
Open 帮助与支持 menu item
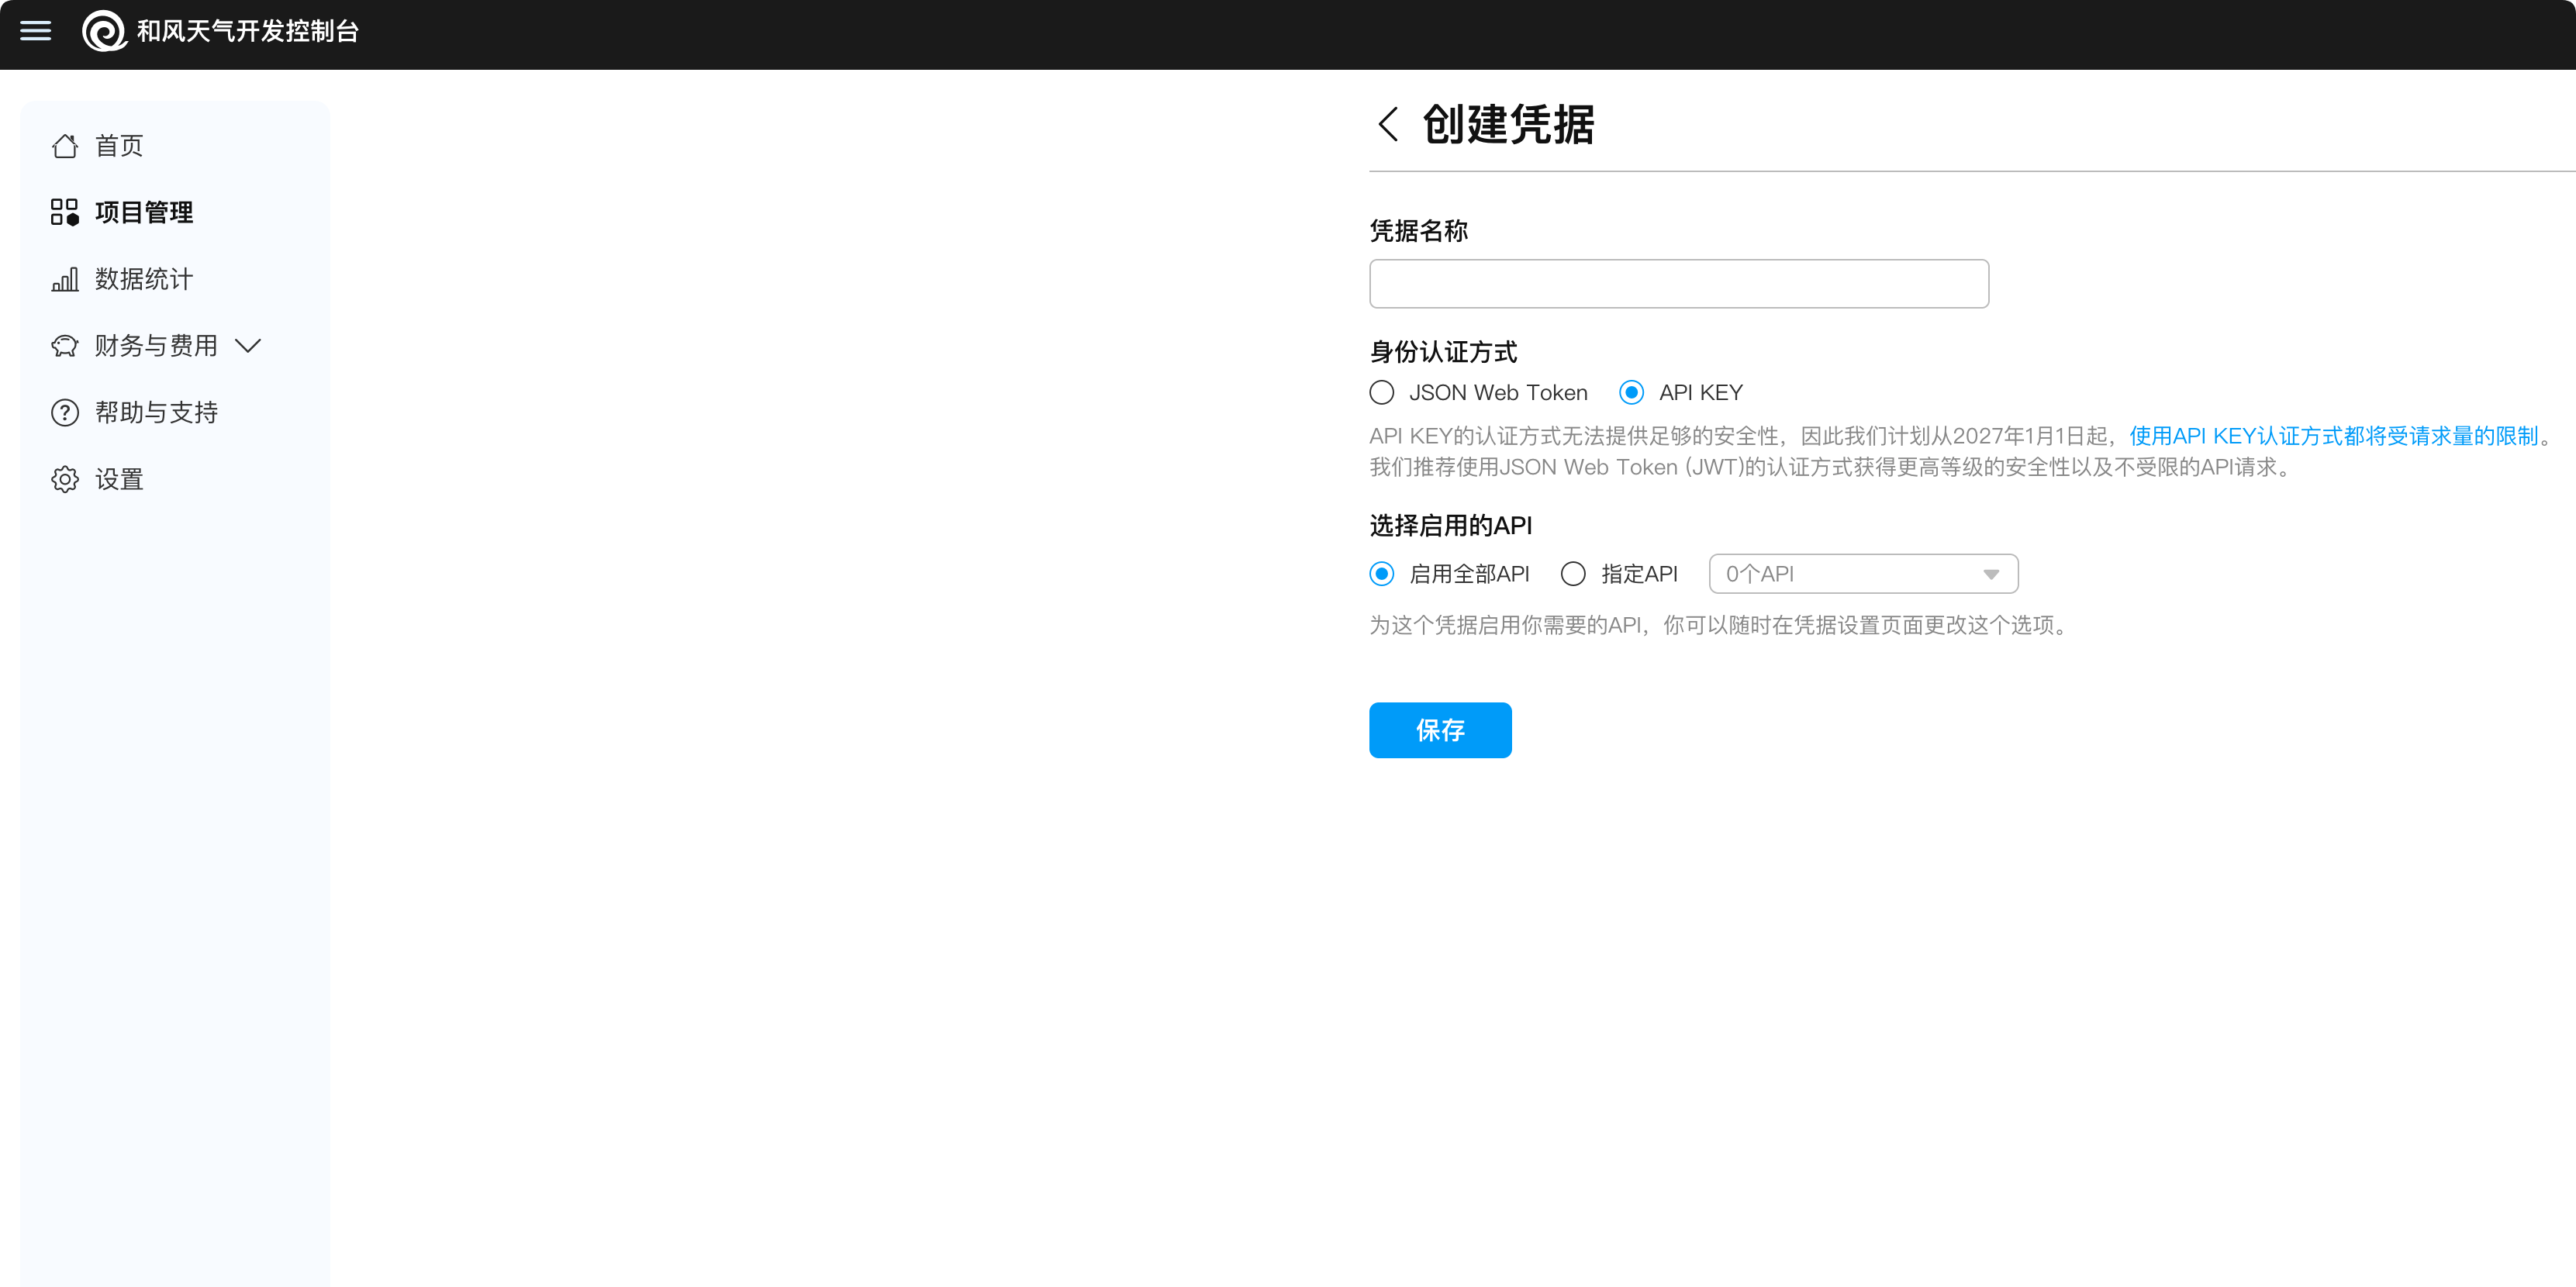click(x=156, y=412)
